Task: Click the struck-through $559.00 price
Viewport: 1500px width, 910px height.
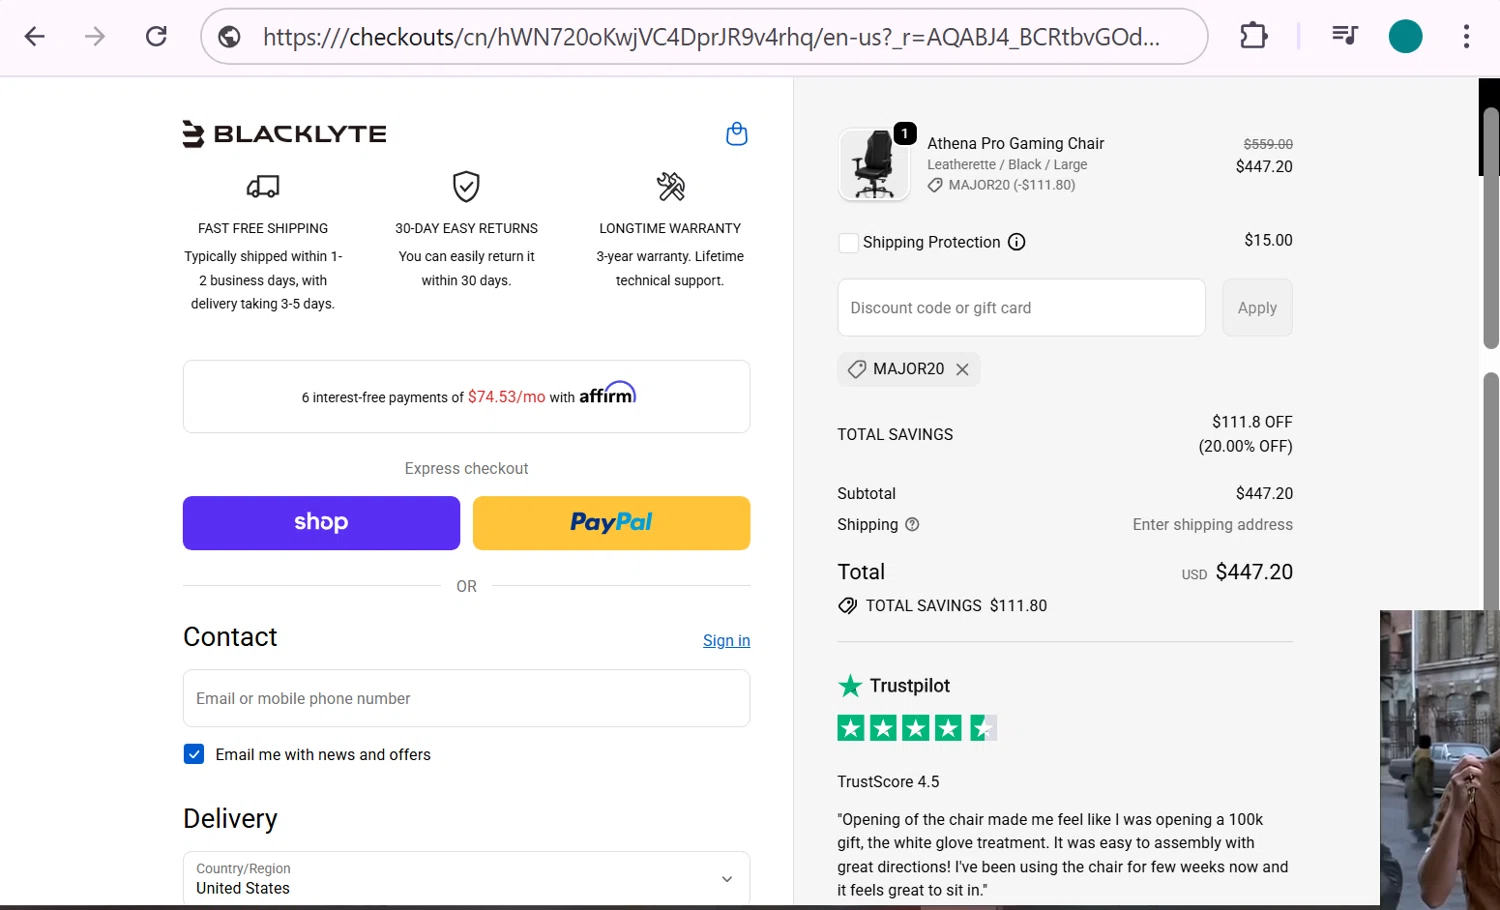Action: 1268,144
